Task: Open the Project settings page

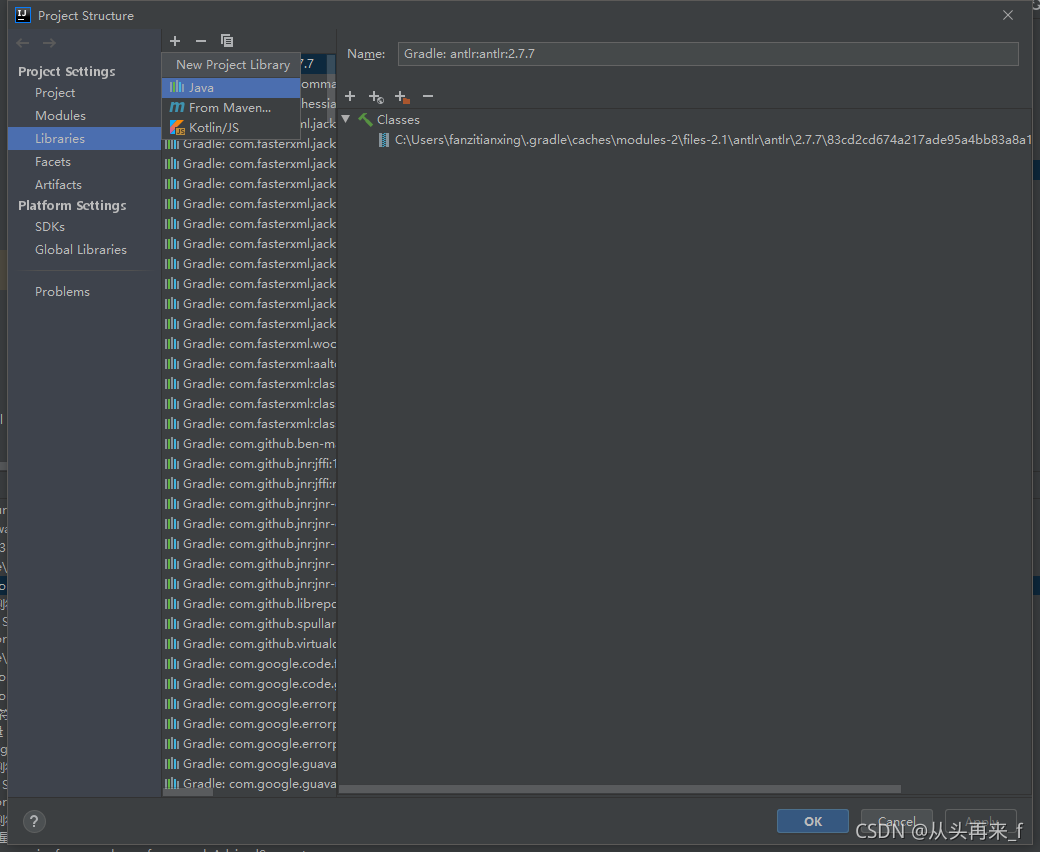Action: [55, 93]
